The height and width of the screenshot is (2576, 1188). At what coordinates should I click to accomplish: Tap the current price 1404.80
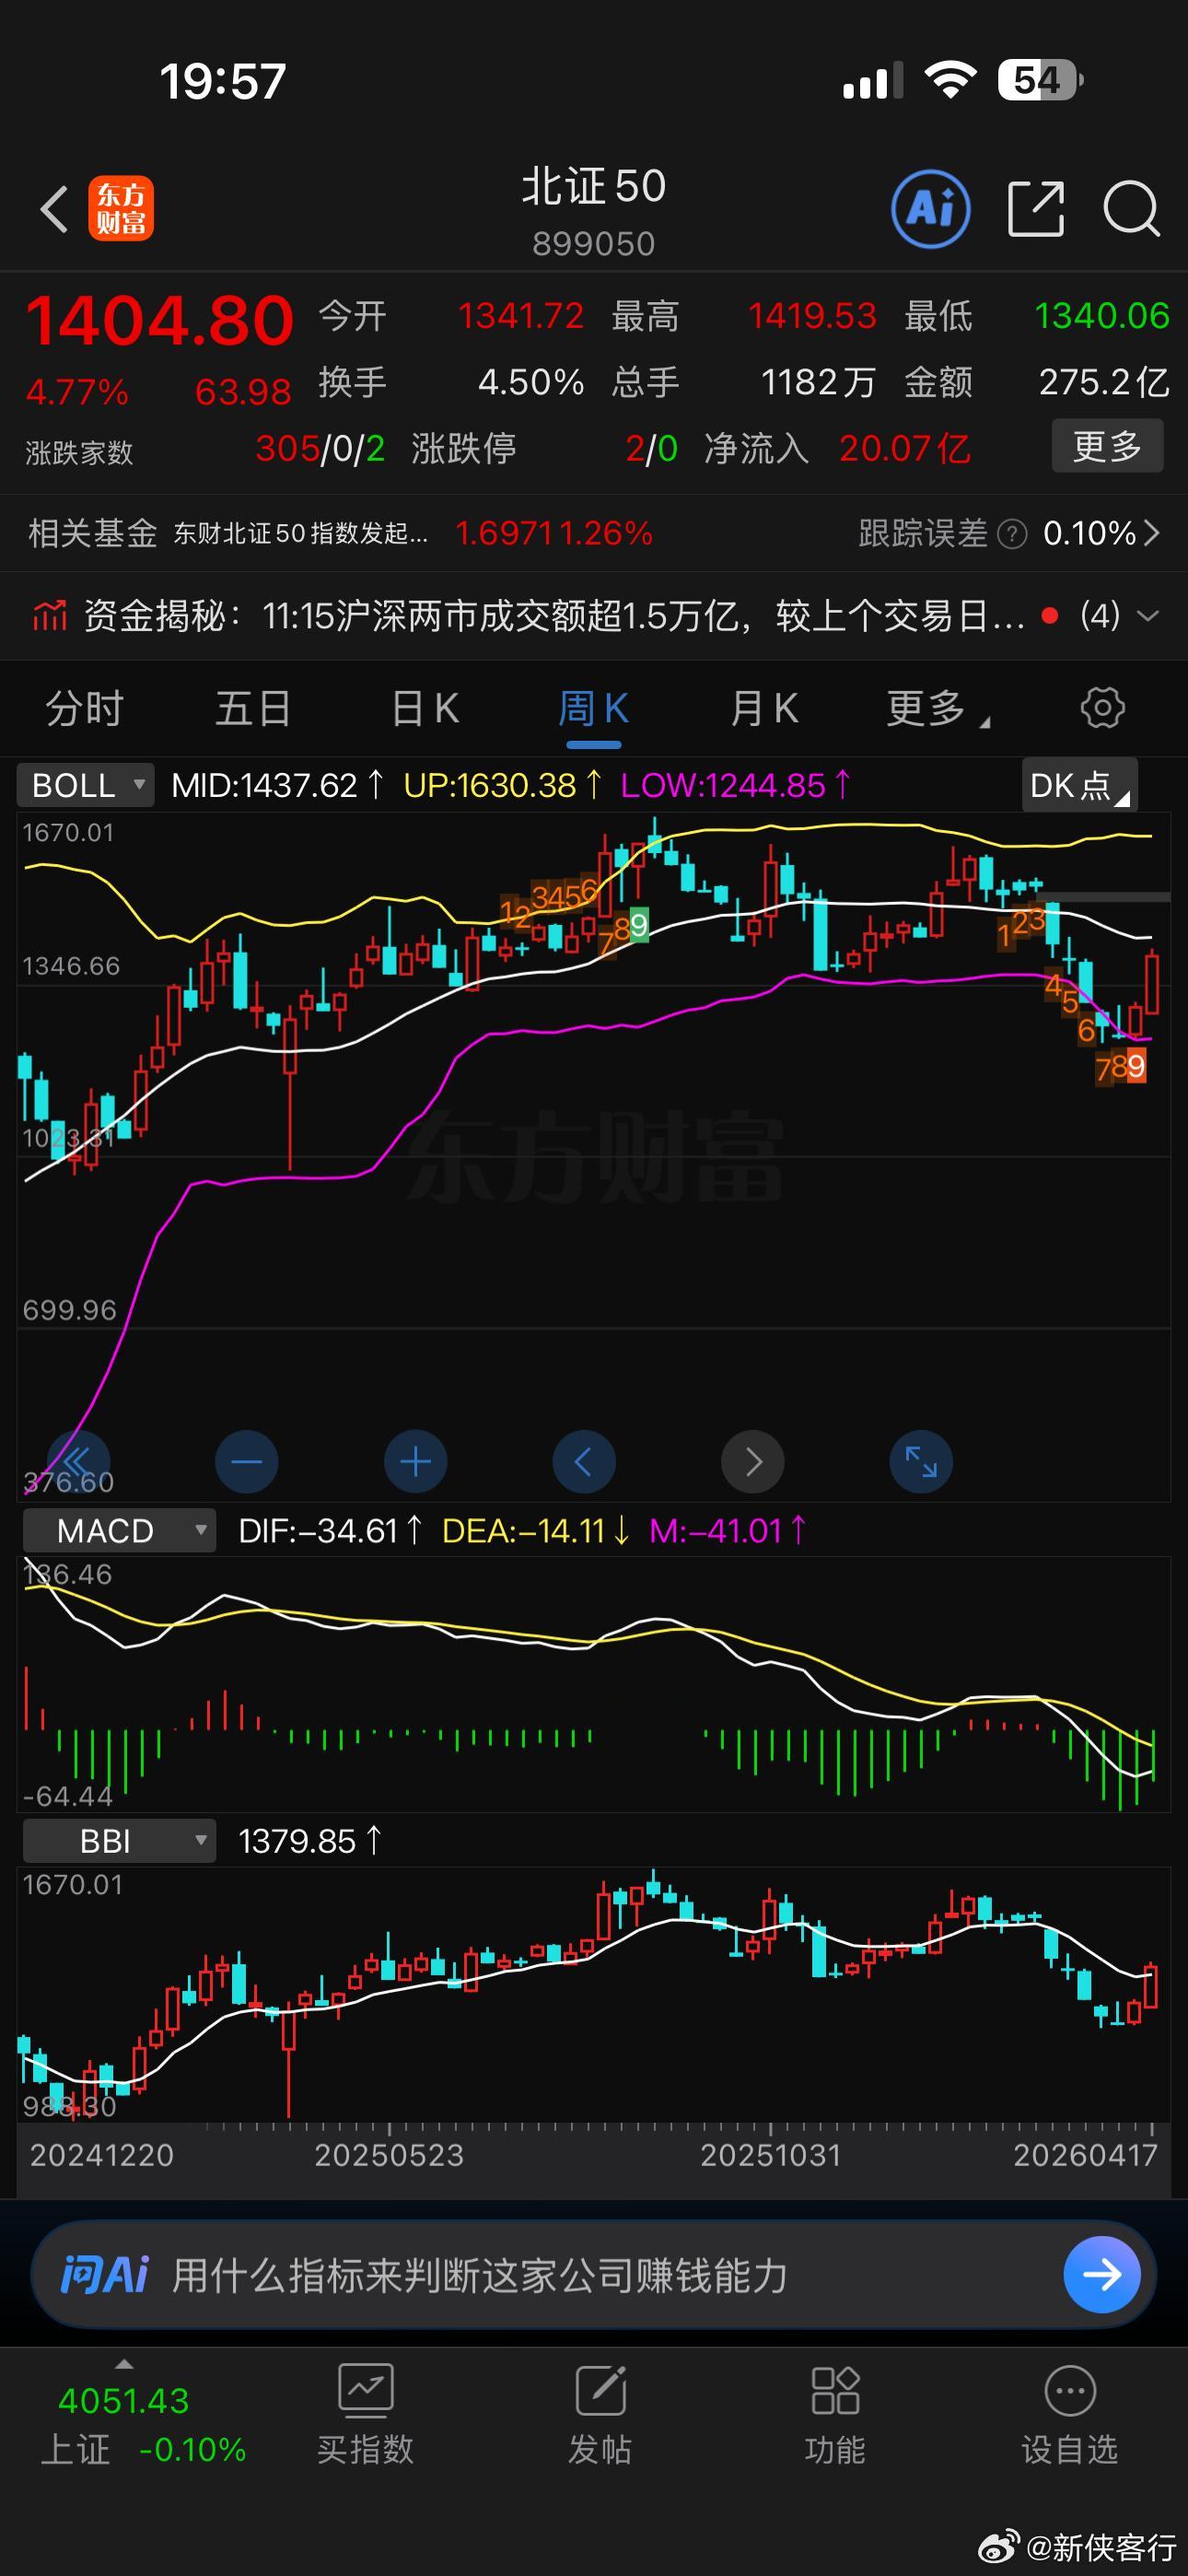click(160, 322)
